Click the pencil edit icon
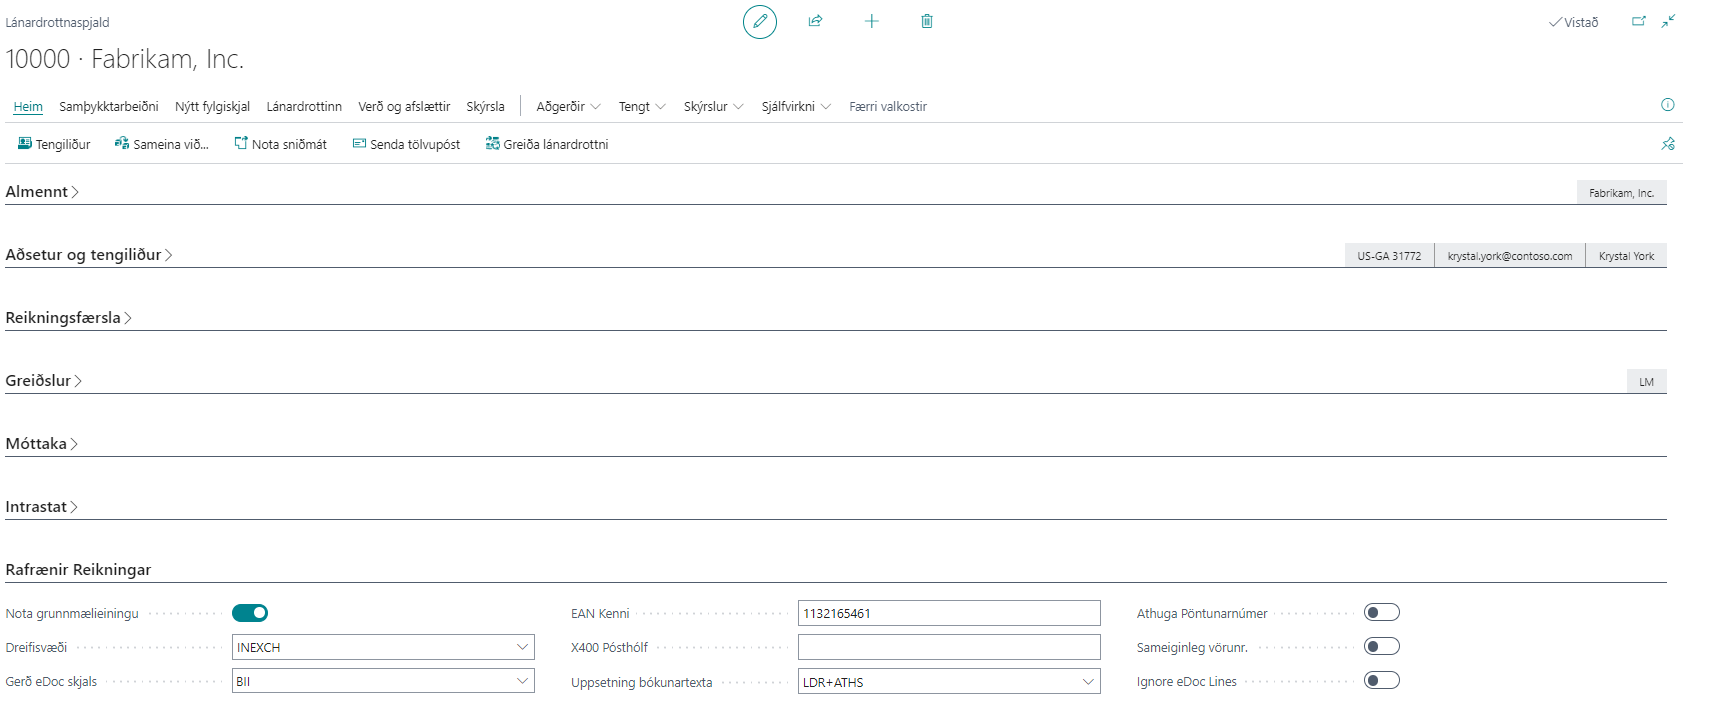1716x711 pixels. click(x=759, y=21)
